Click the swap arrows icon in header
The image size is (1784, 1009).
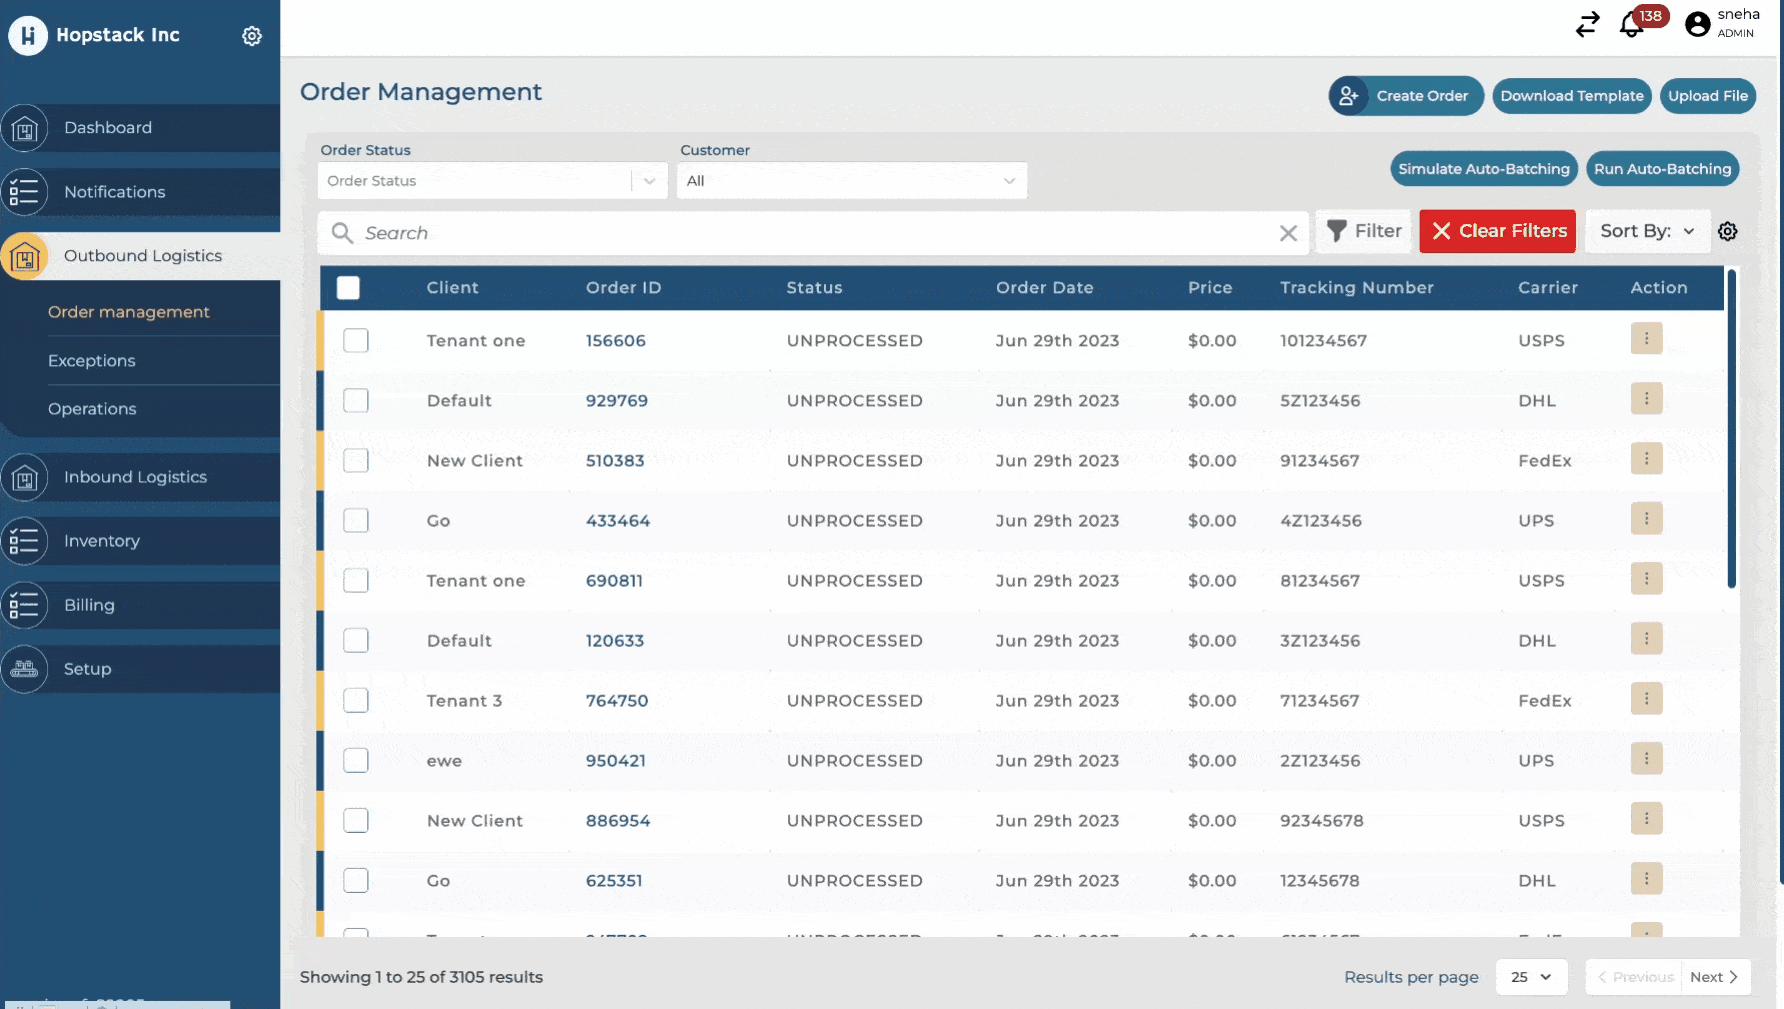tap(1587, 25)
